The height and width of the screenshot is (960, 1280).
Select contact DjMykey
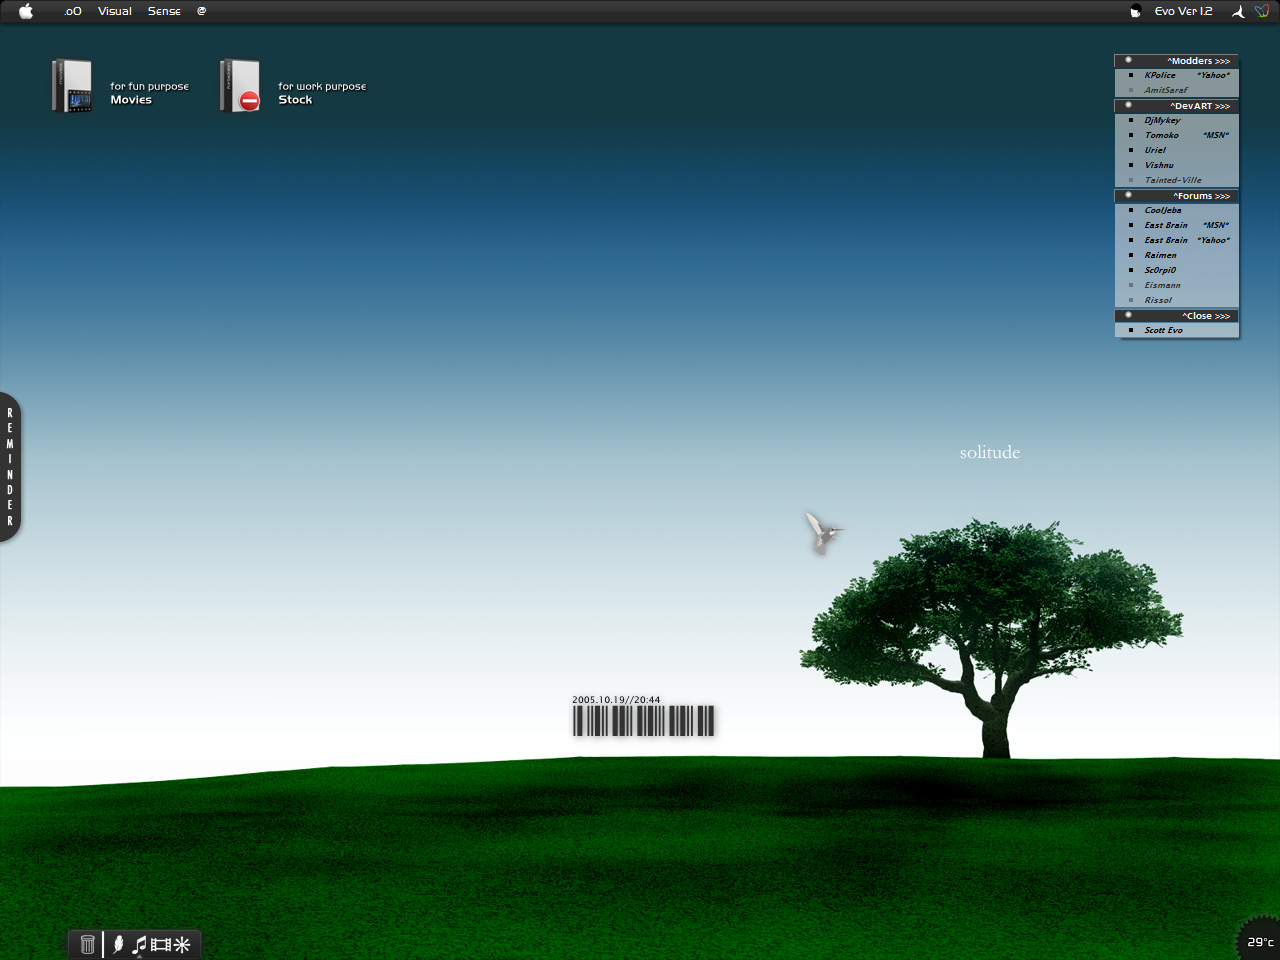pos(1162,120)
